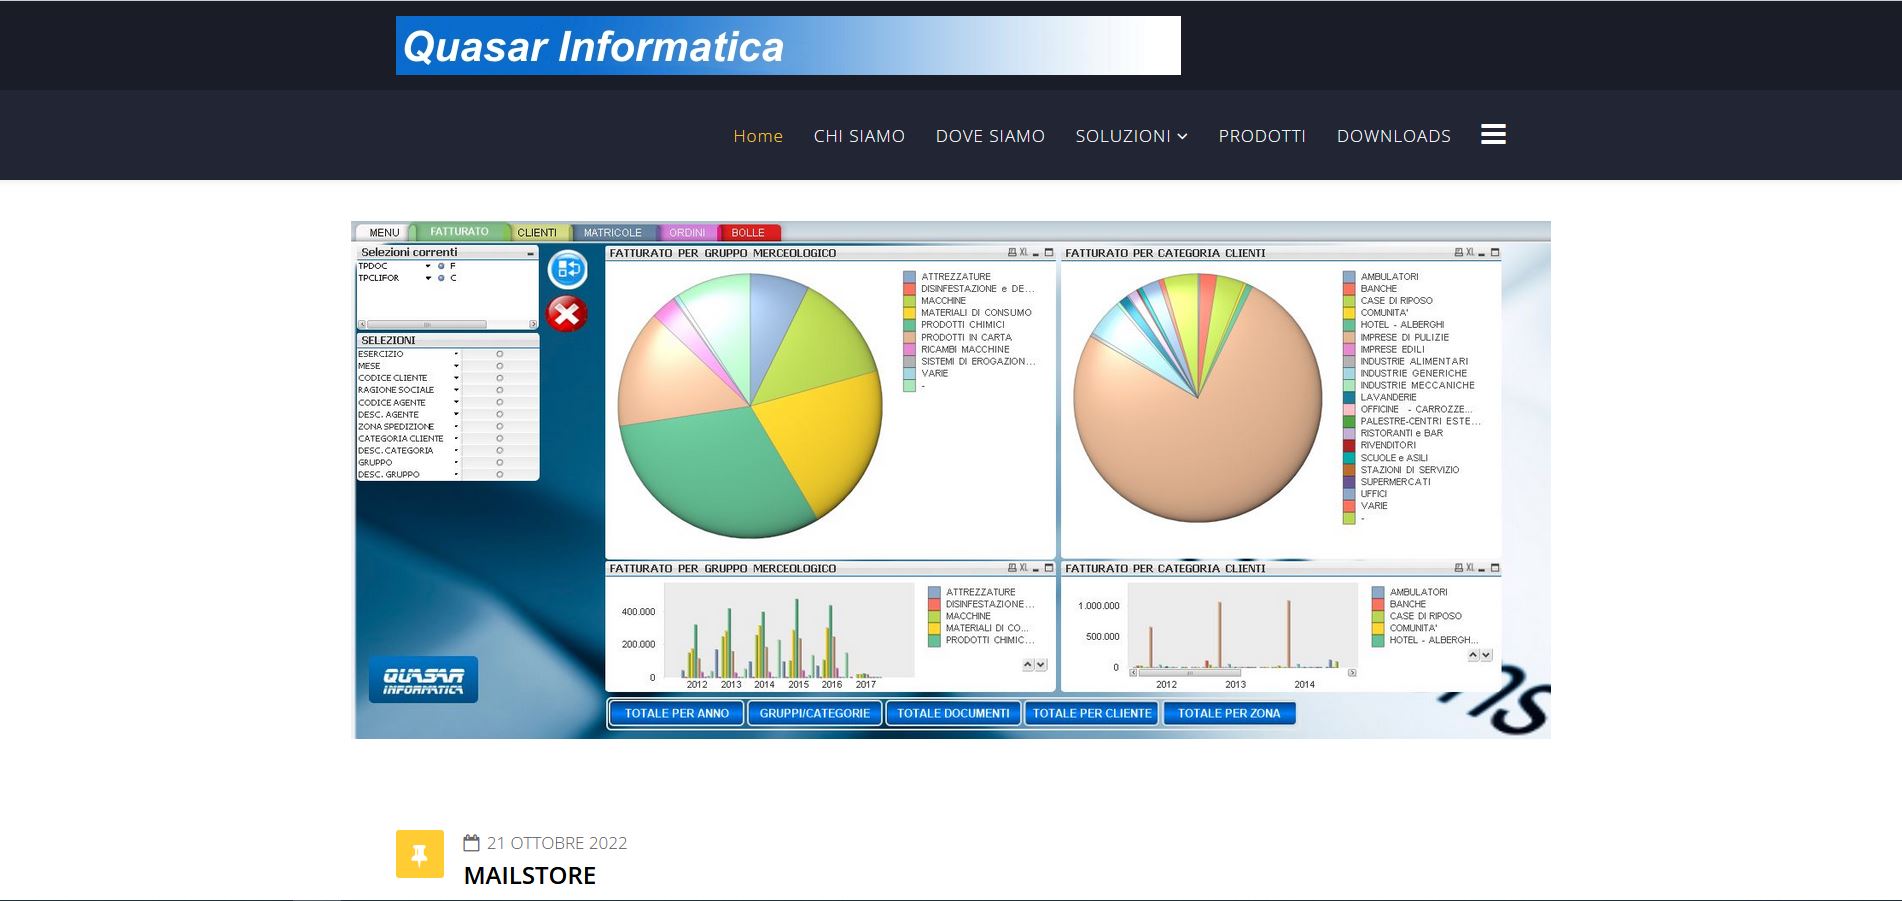Switch to the CLIENTI tab
The width and height of the screenshot is (1902, 901).
(x=537, y=232)
